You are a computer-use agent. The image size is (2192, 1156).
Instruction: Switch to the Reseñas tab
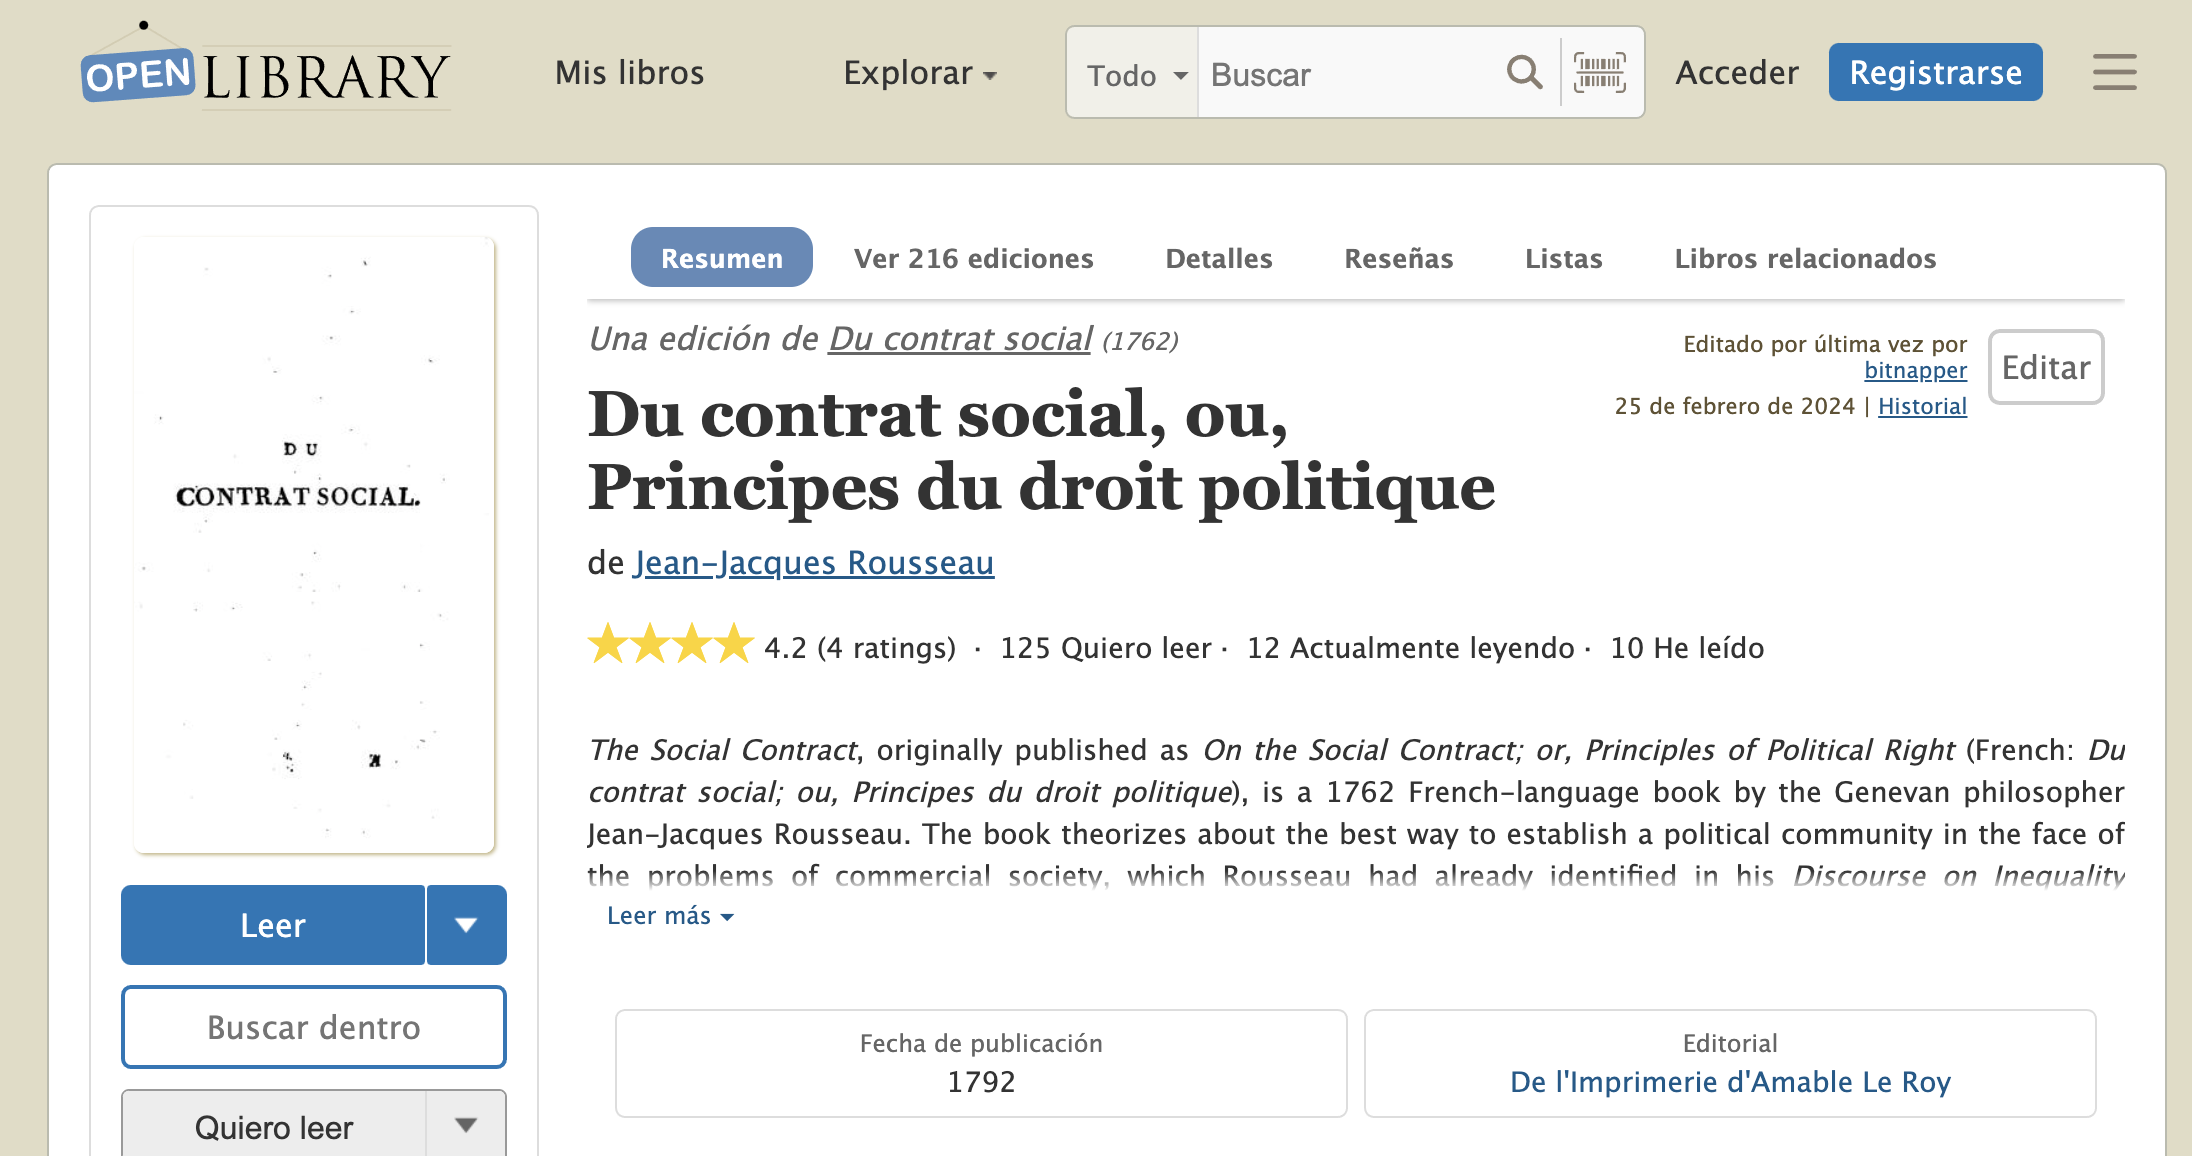tap(1398, 258)
